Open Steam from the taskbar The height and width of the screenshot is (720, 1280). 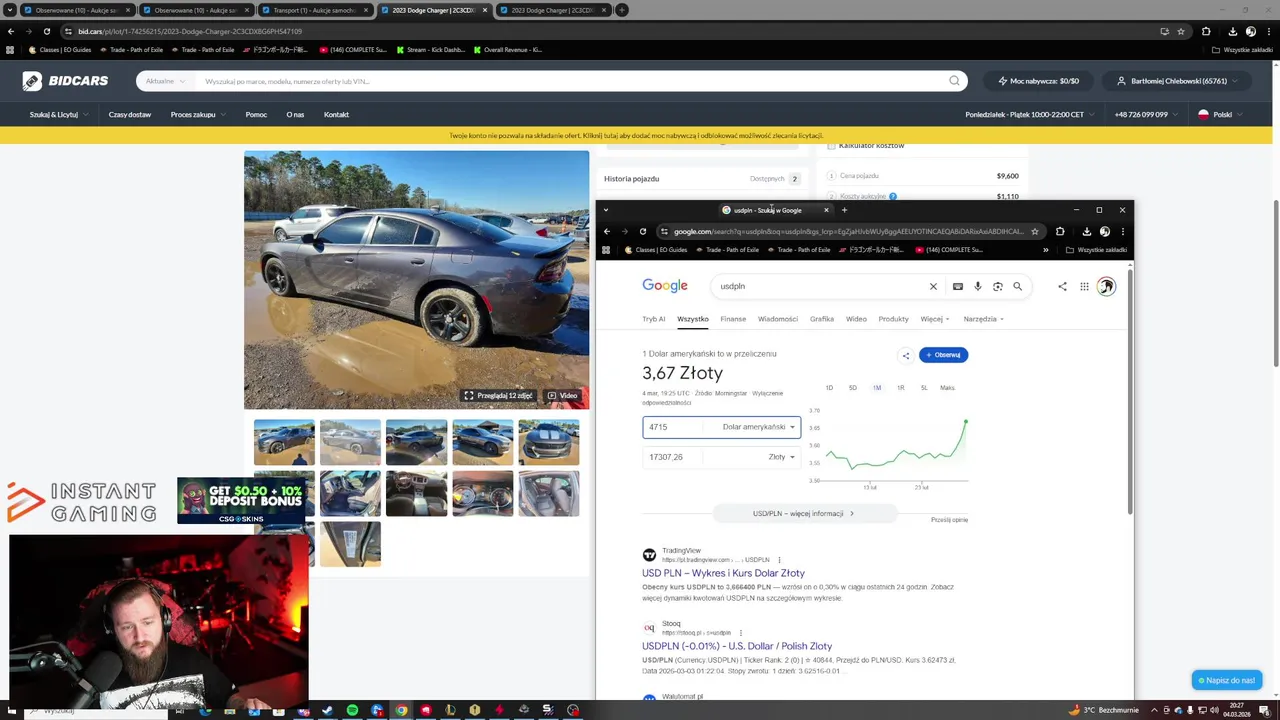click(327, 710)
